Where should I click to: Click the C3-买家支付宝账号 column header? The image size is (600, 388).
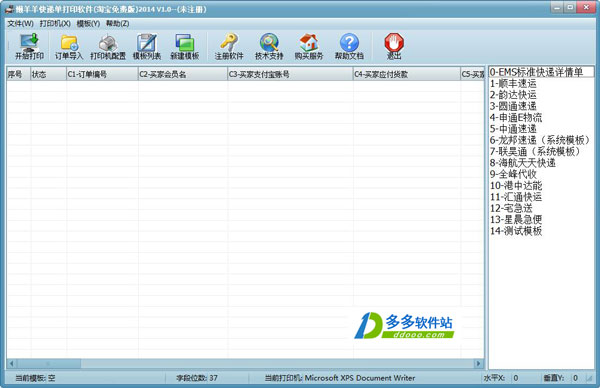tap(290, 74)
